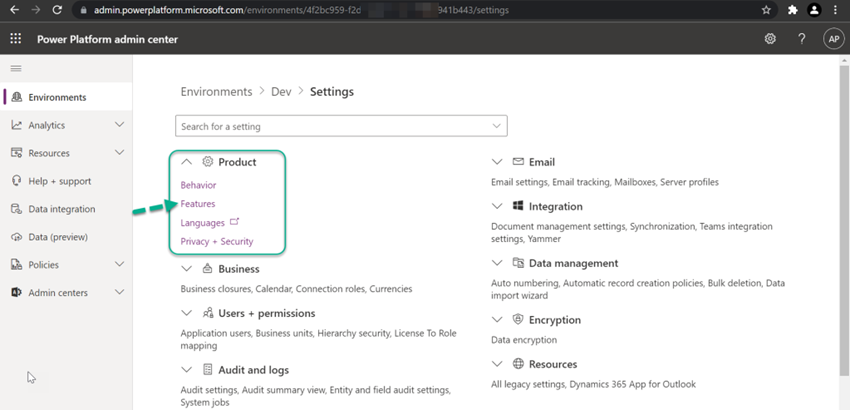This screenshot has height=410, width=850.
Task: Open Chrome three-dot menu
Action: pyautogui.click(x=835, y=10)
